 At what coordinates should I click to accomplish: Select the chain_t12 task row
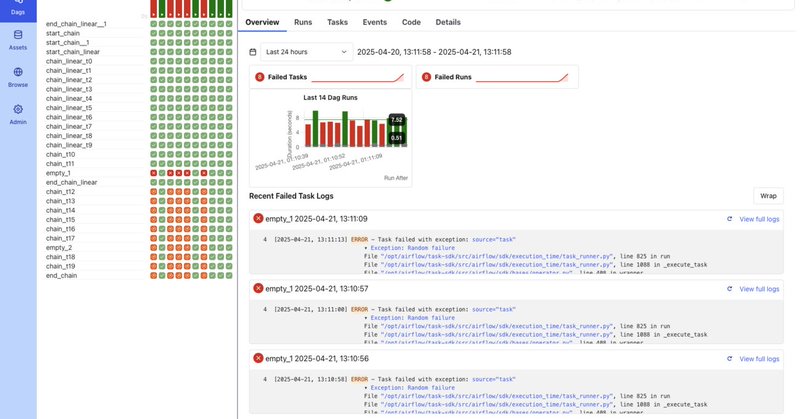tap(60, 191)
